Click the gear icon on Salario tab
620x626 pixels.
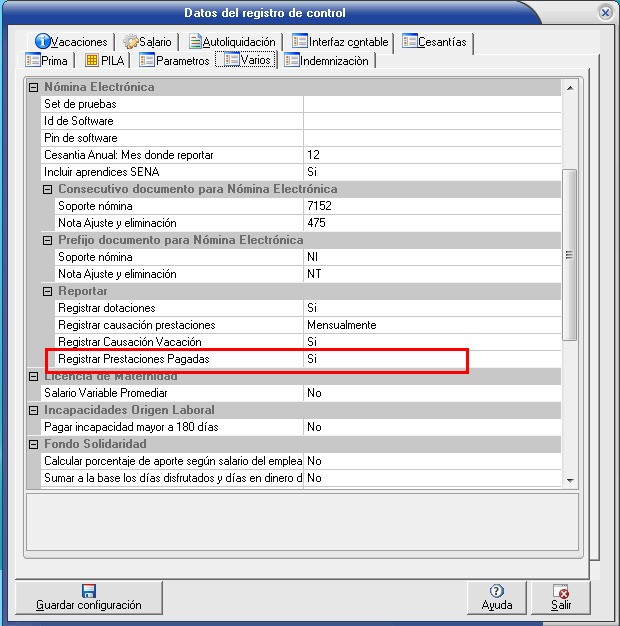[131, 42]
